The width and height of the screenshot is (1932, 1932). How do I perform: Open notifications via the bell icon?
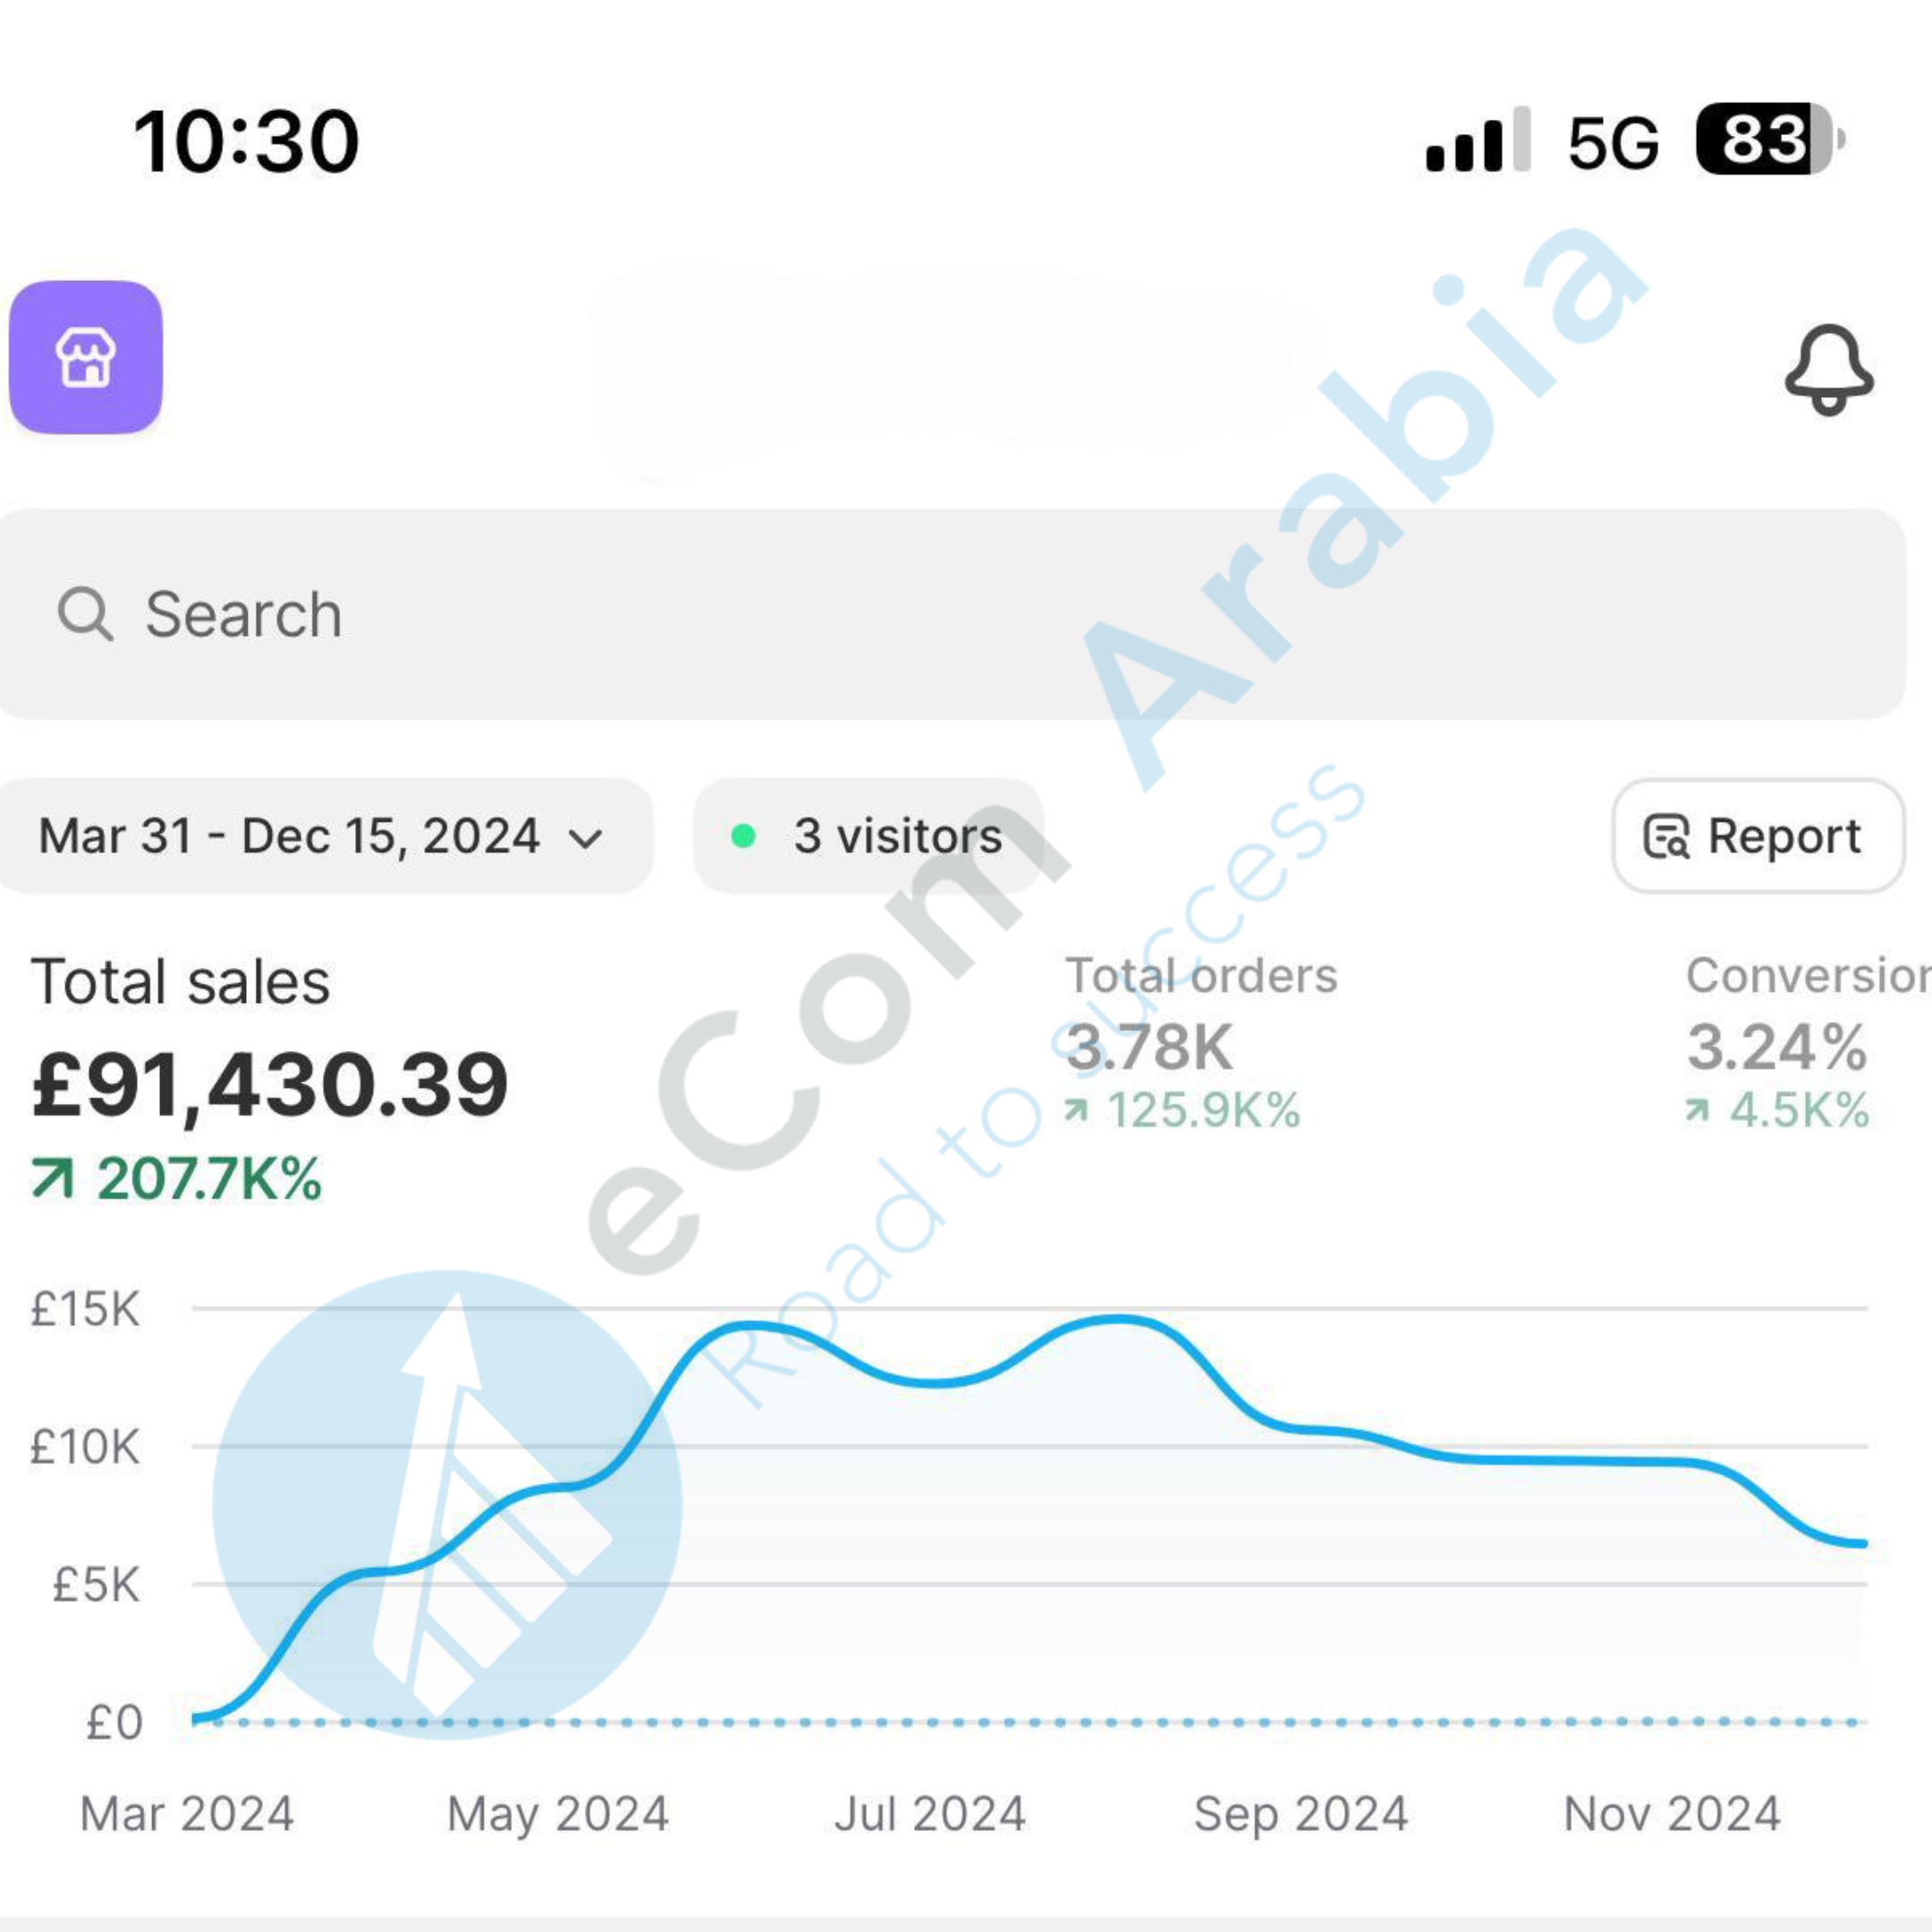click(1829, 369)
